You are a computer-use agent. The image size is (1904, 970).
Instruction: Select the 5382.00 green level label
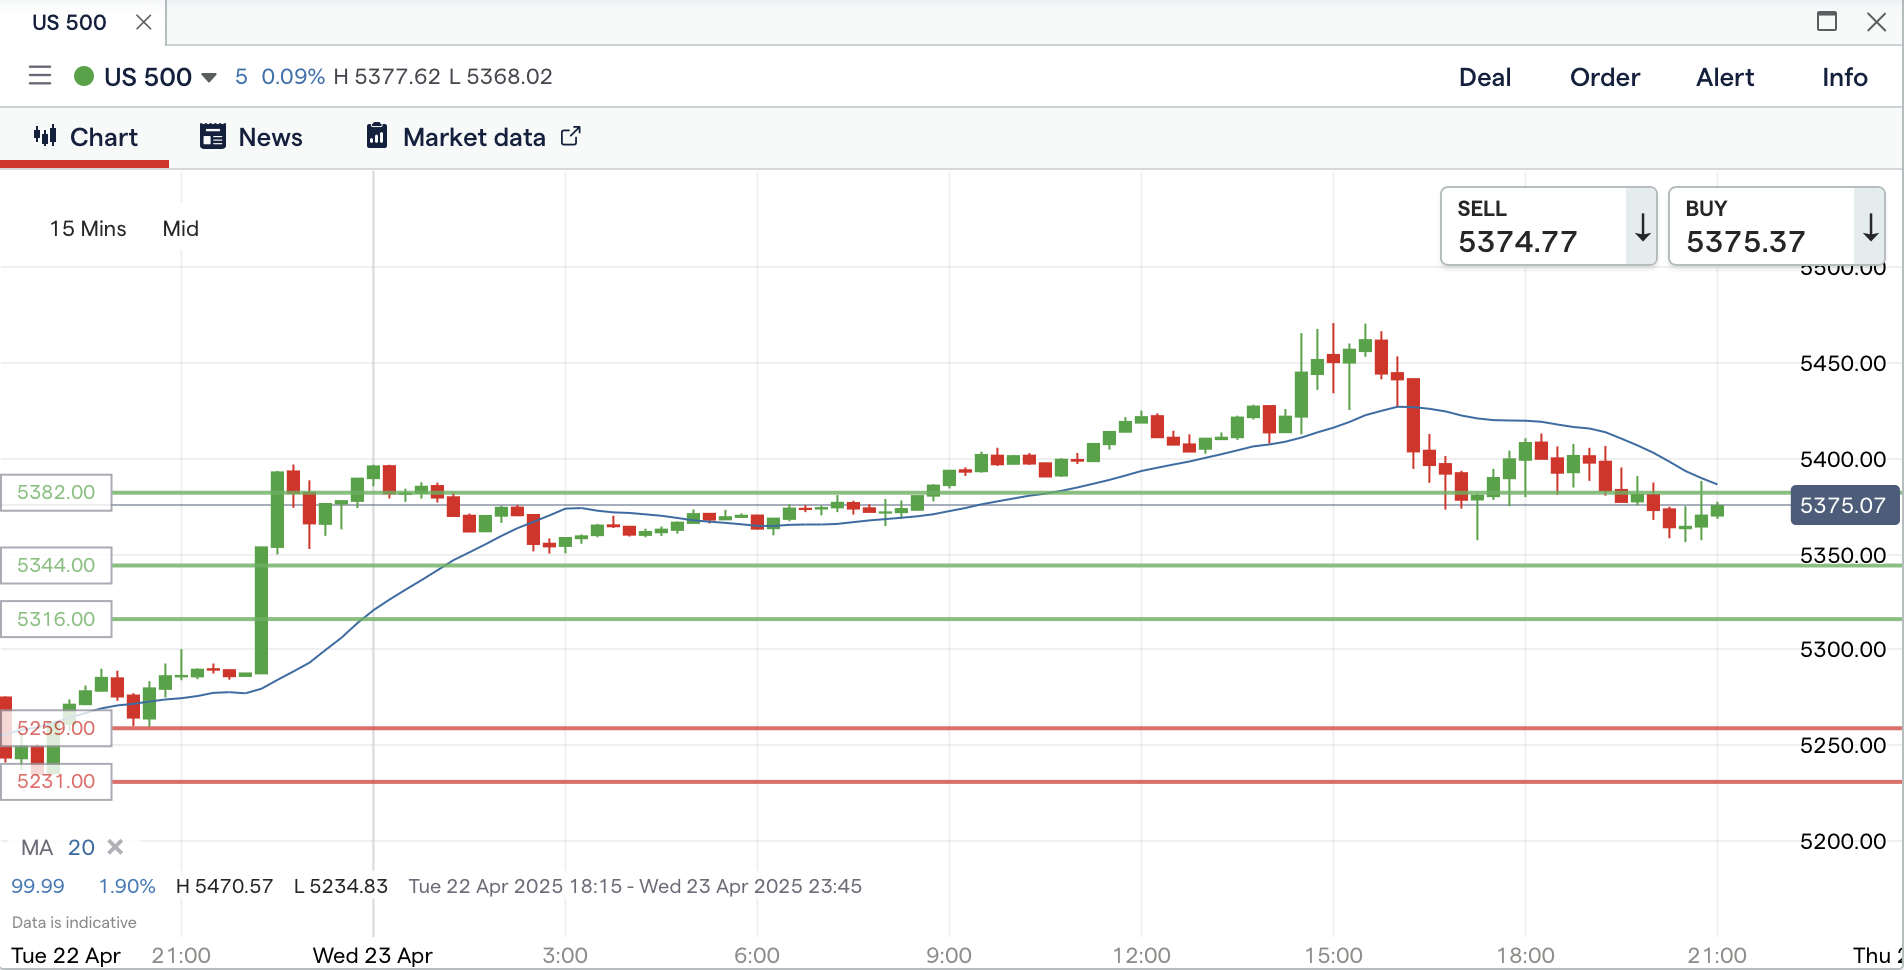pyautogui.click(x=56, y=492)
